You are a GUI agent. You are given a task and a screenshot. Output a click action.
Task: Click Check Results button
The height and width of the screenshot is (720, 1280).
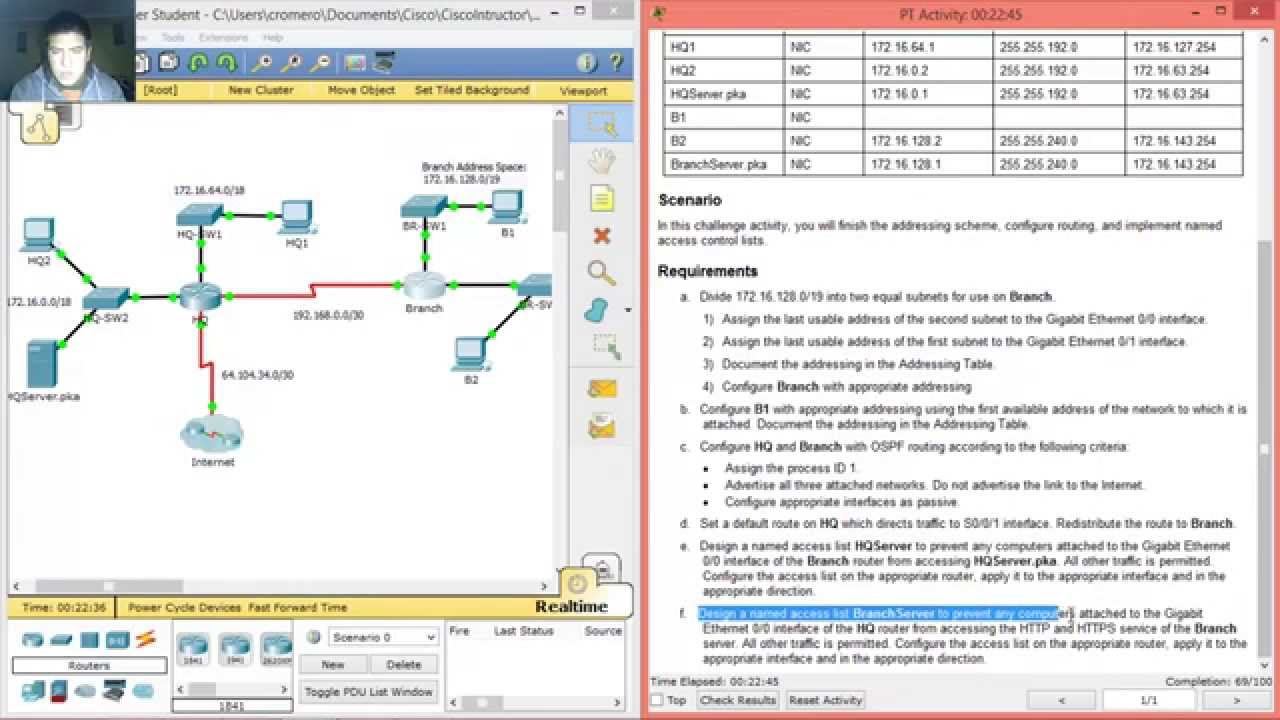(738, 700)
